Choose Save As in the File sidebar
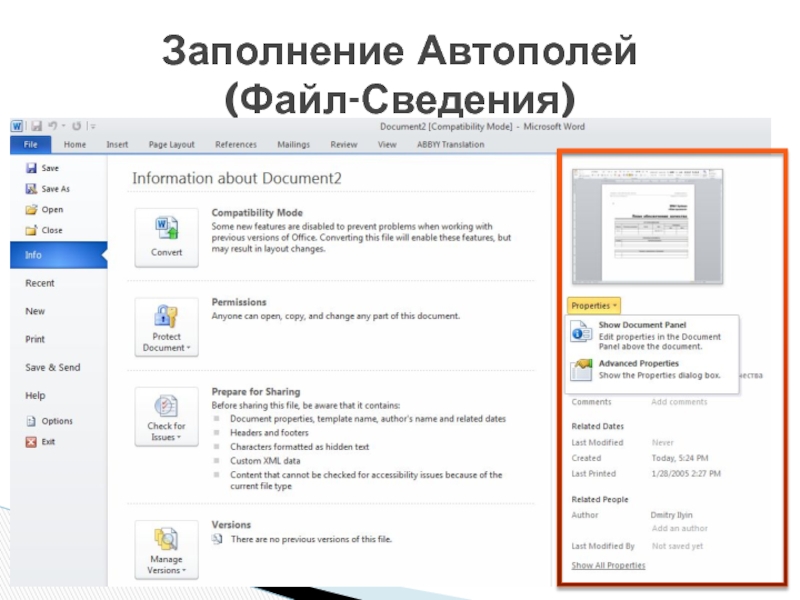Screen dimensions: 800x600 55,189
